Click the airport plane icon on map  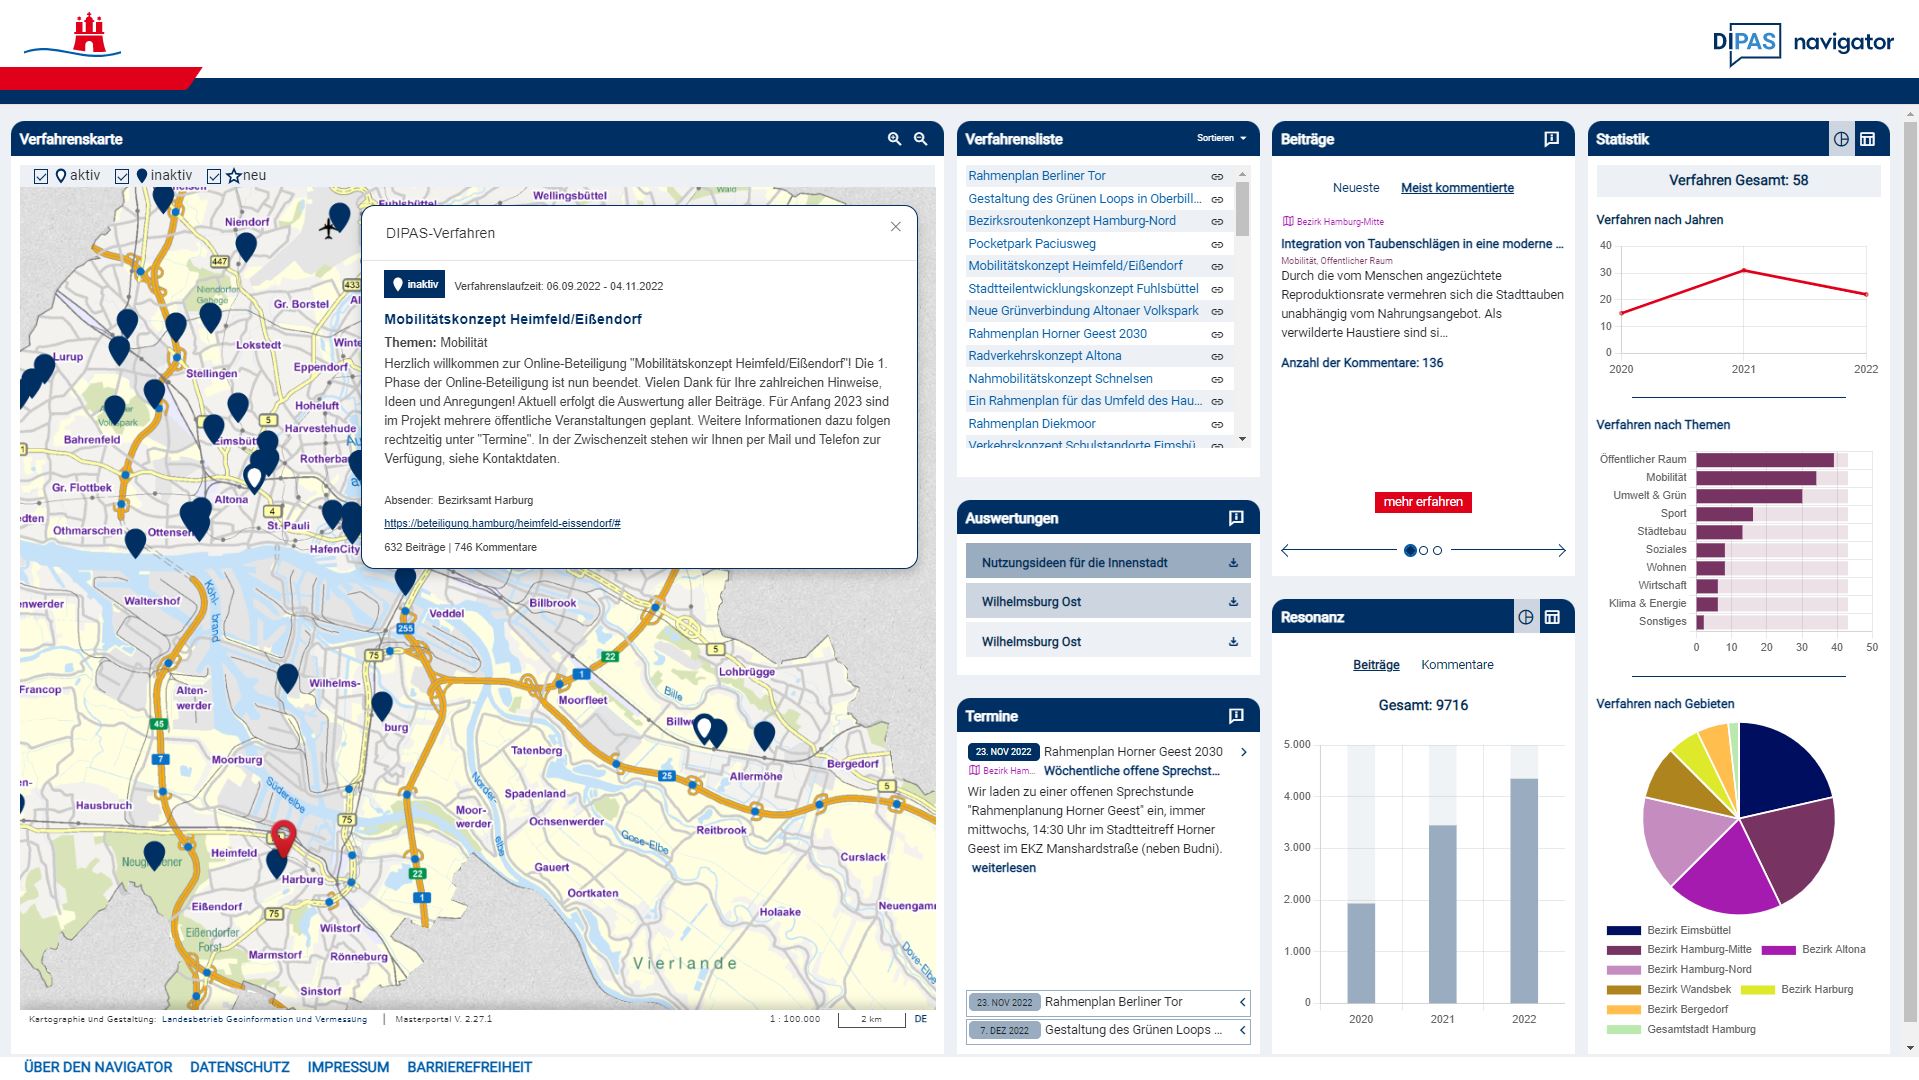click(x=328, y=229)
